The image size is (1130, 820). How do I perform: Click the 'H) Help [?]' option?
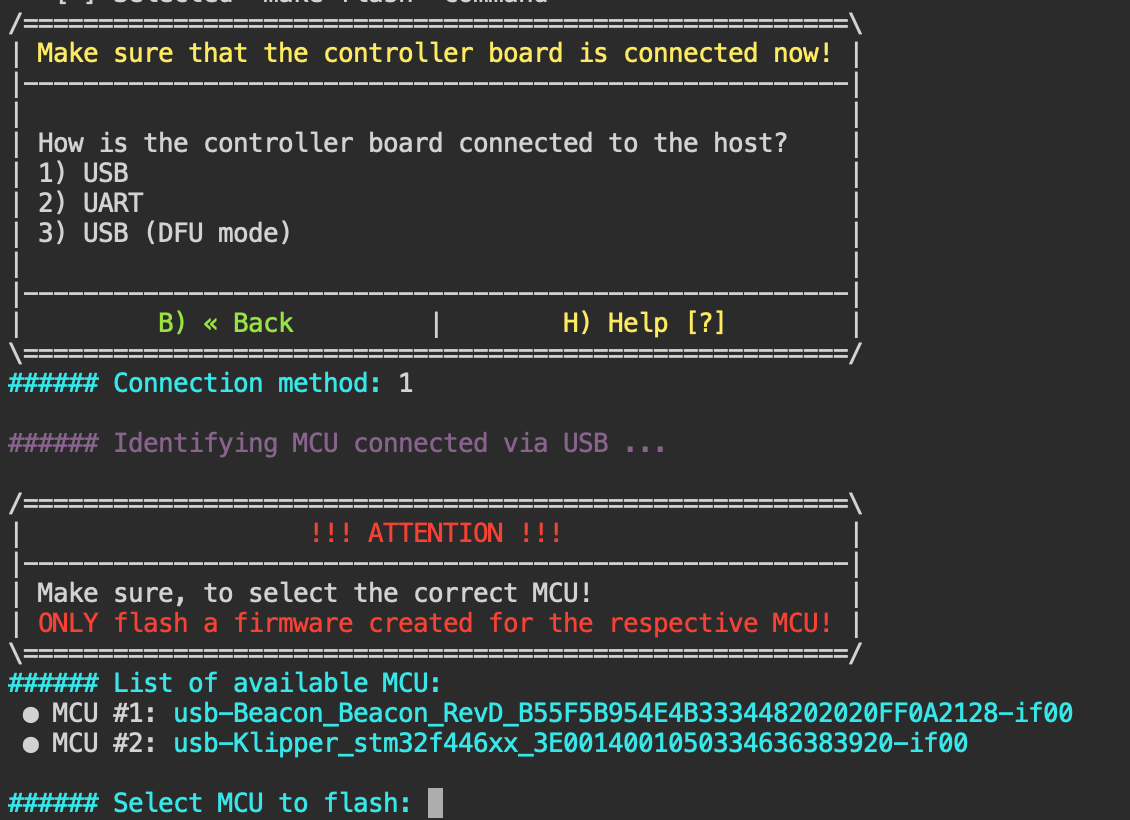tap(644, 323)
